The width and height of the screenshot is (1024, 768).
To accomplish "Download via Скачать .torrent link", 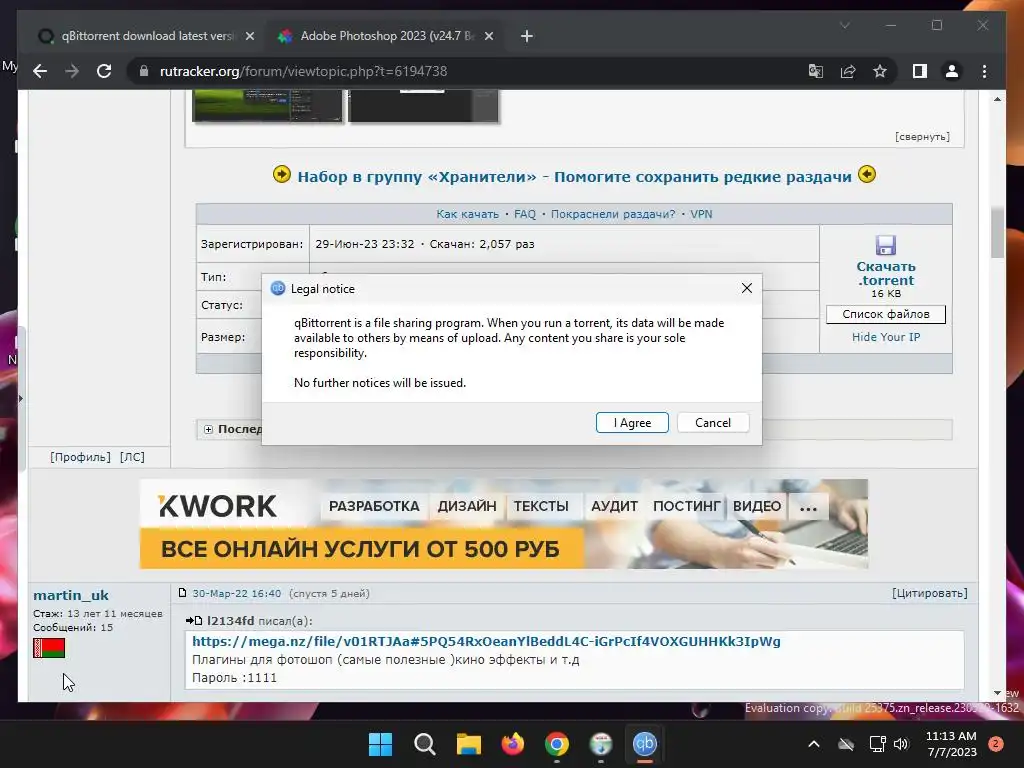I will (886, 274).
